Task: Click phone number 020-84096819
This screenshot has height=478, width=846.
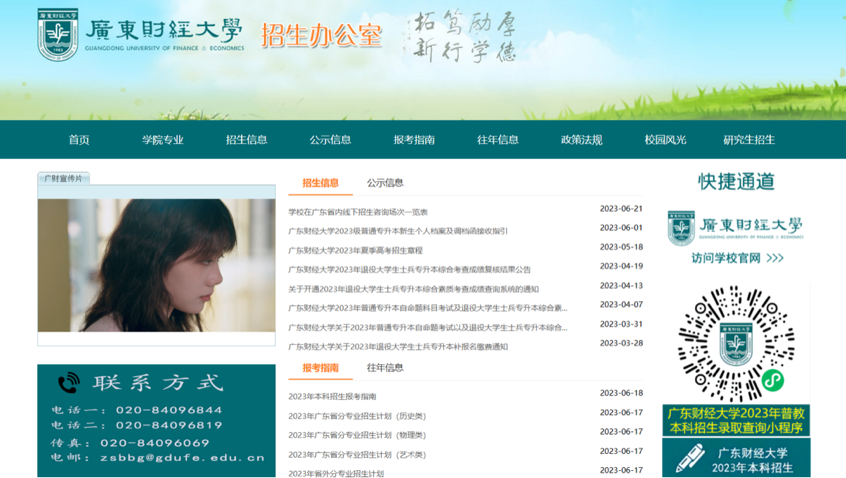Action: point(169,425)
